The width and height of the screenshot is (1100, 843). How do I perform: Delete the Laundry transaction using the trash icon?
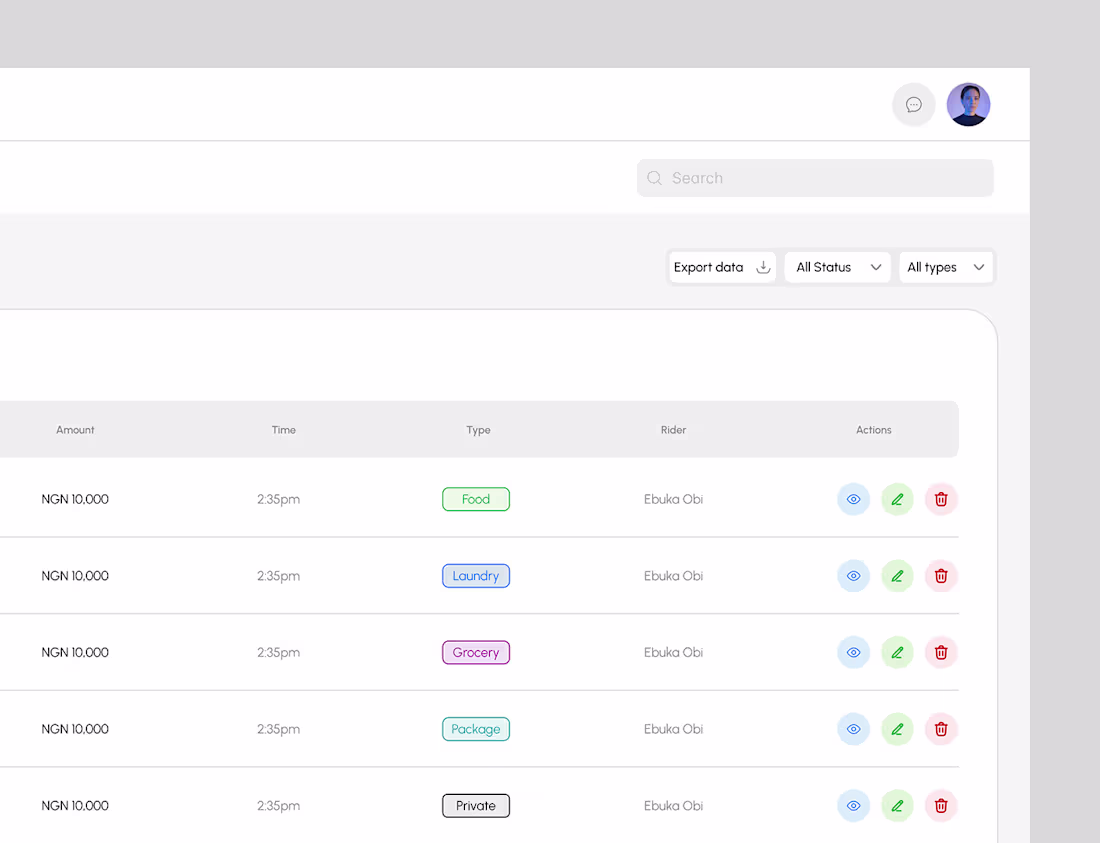941,575
